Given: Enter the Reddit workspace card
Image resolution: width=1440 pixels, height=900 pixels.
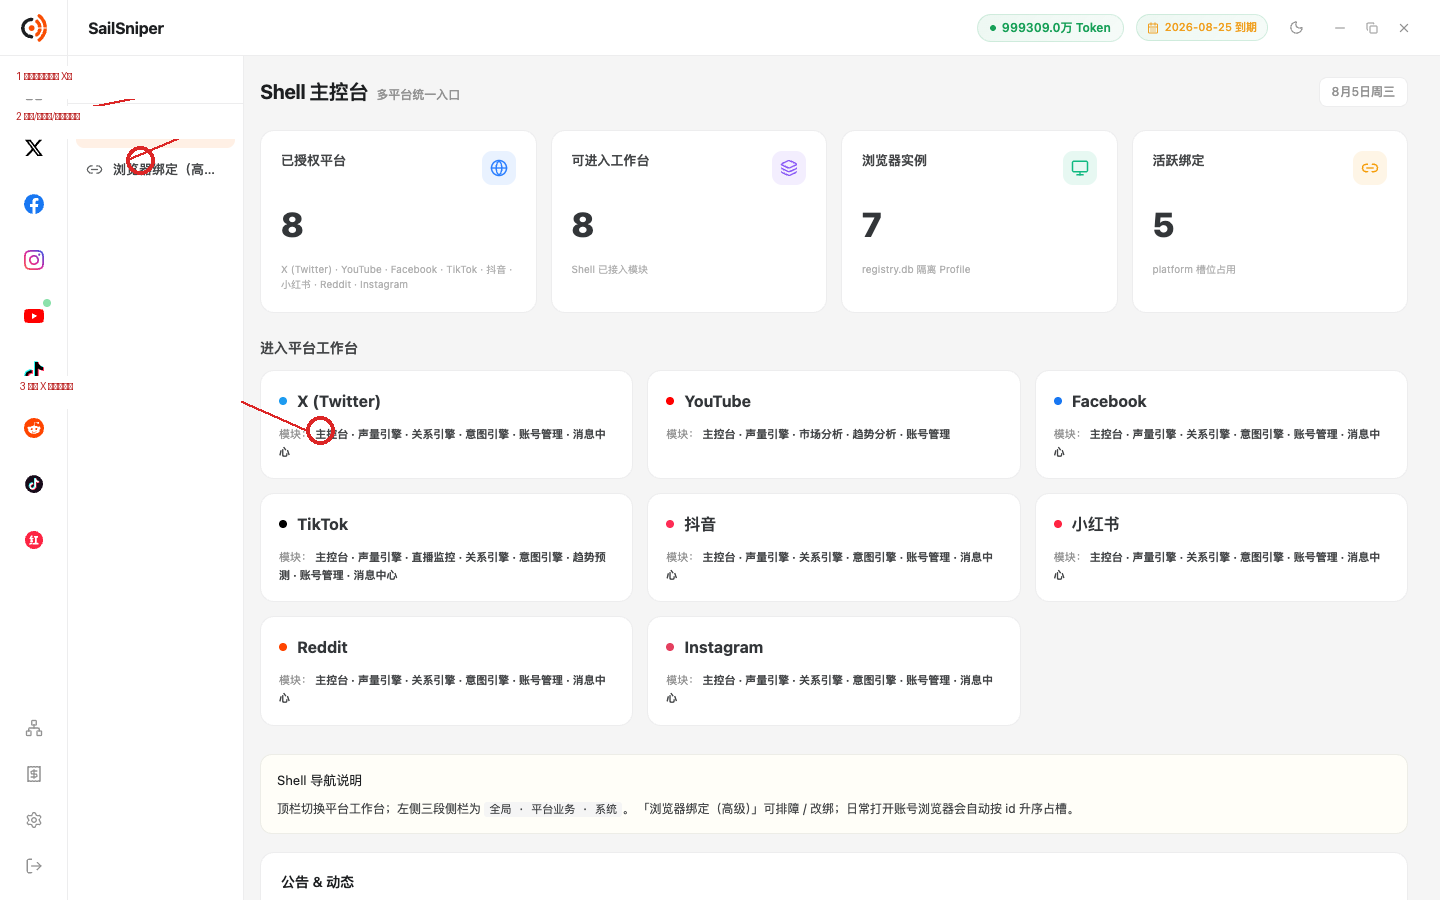Looking at the screenshot, I should (446, 671).
